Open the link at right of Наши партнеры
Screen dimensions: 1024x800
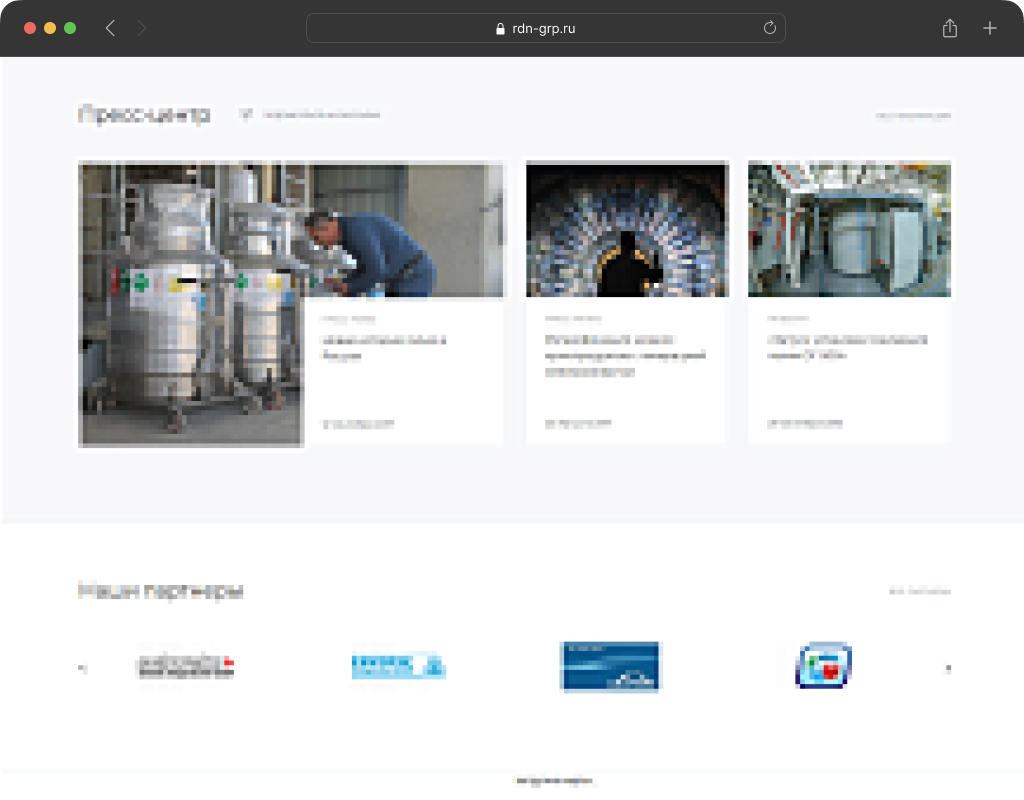[920, 592]
